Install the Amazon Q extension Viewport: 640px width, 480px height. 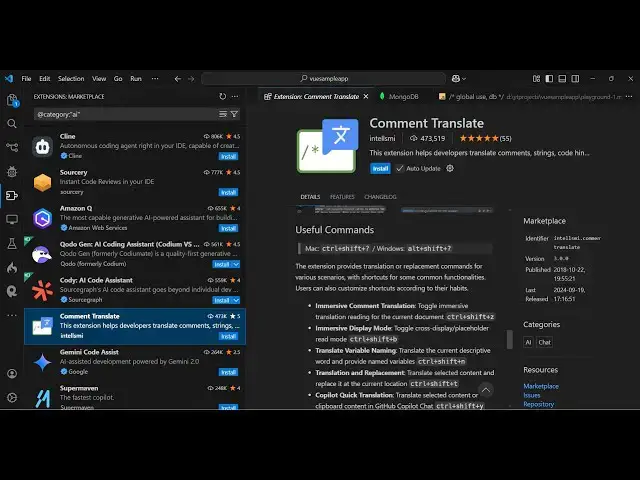pos(228,229)
